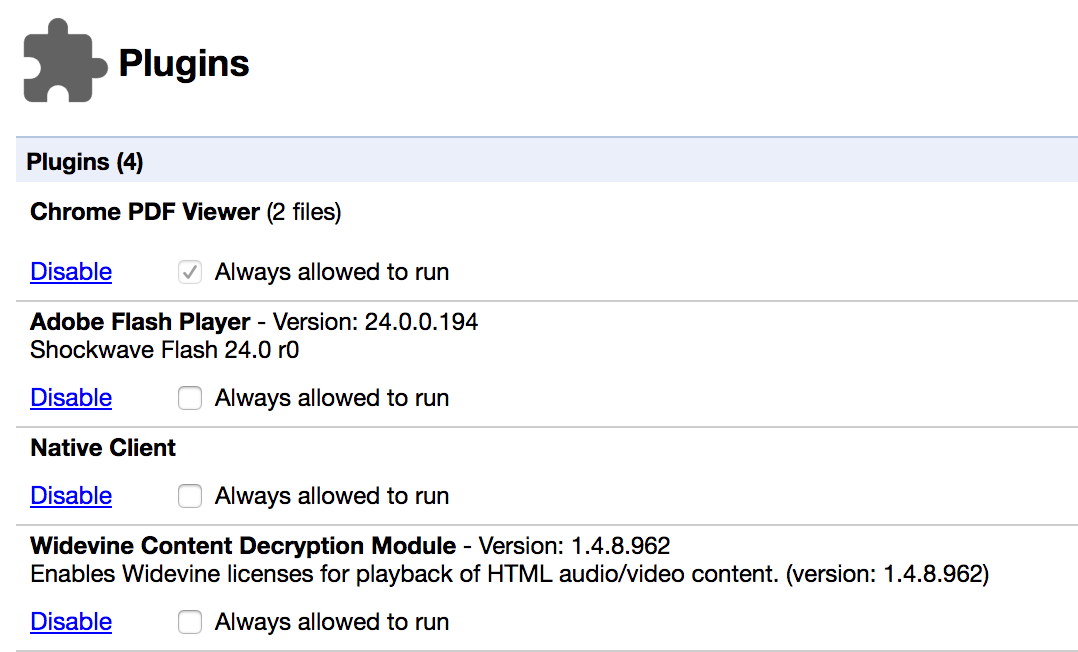Tick always allowed checkbox for Widevine module

coord(190,622)
